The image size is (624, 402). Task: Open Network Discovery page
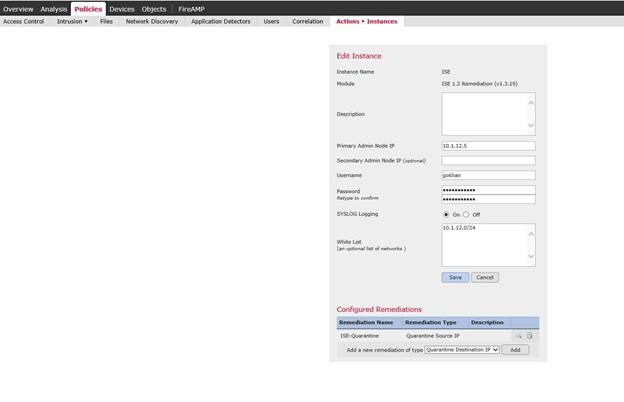152,21
